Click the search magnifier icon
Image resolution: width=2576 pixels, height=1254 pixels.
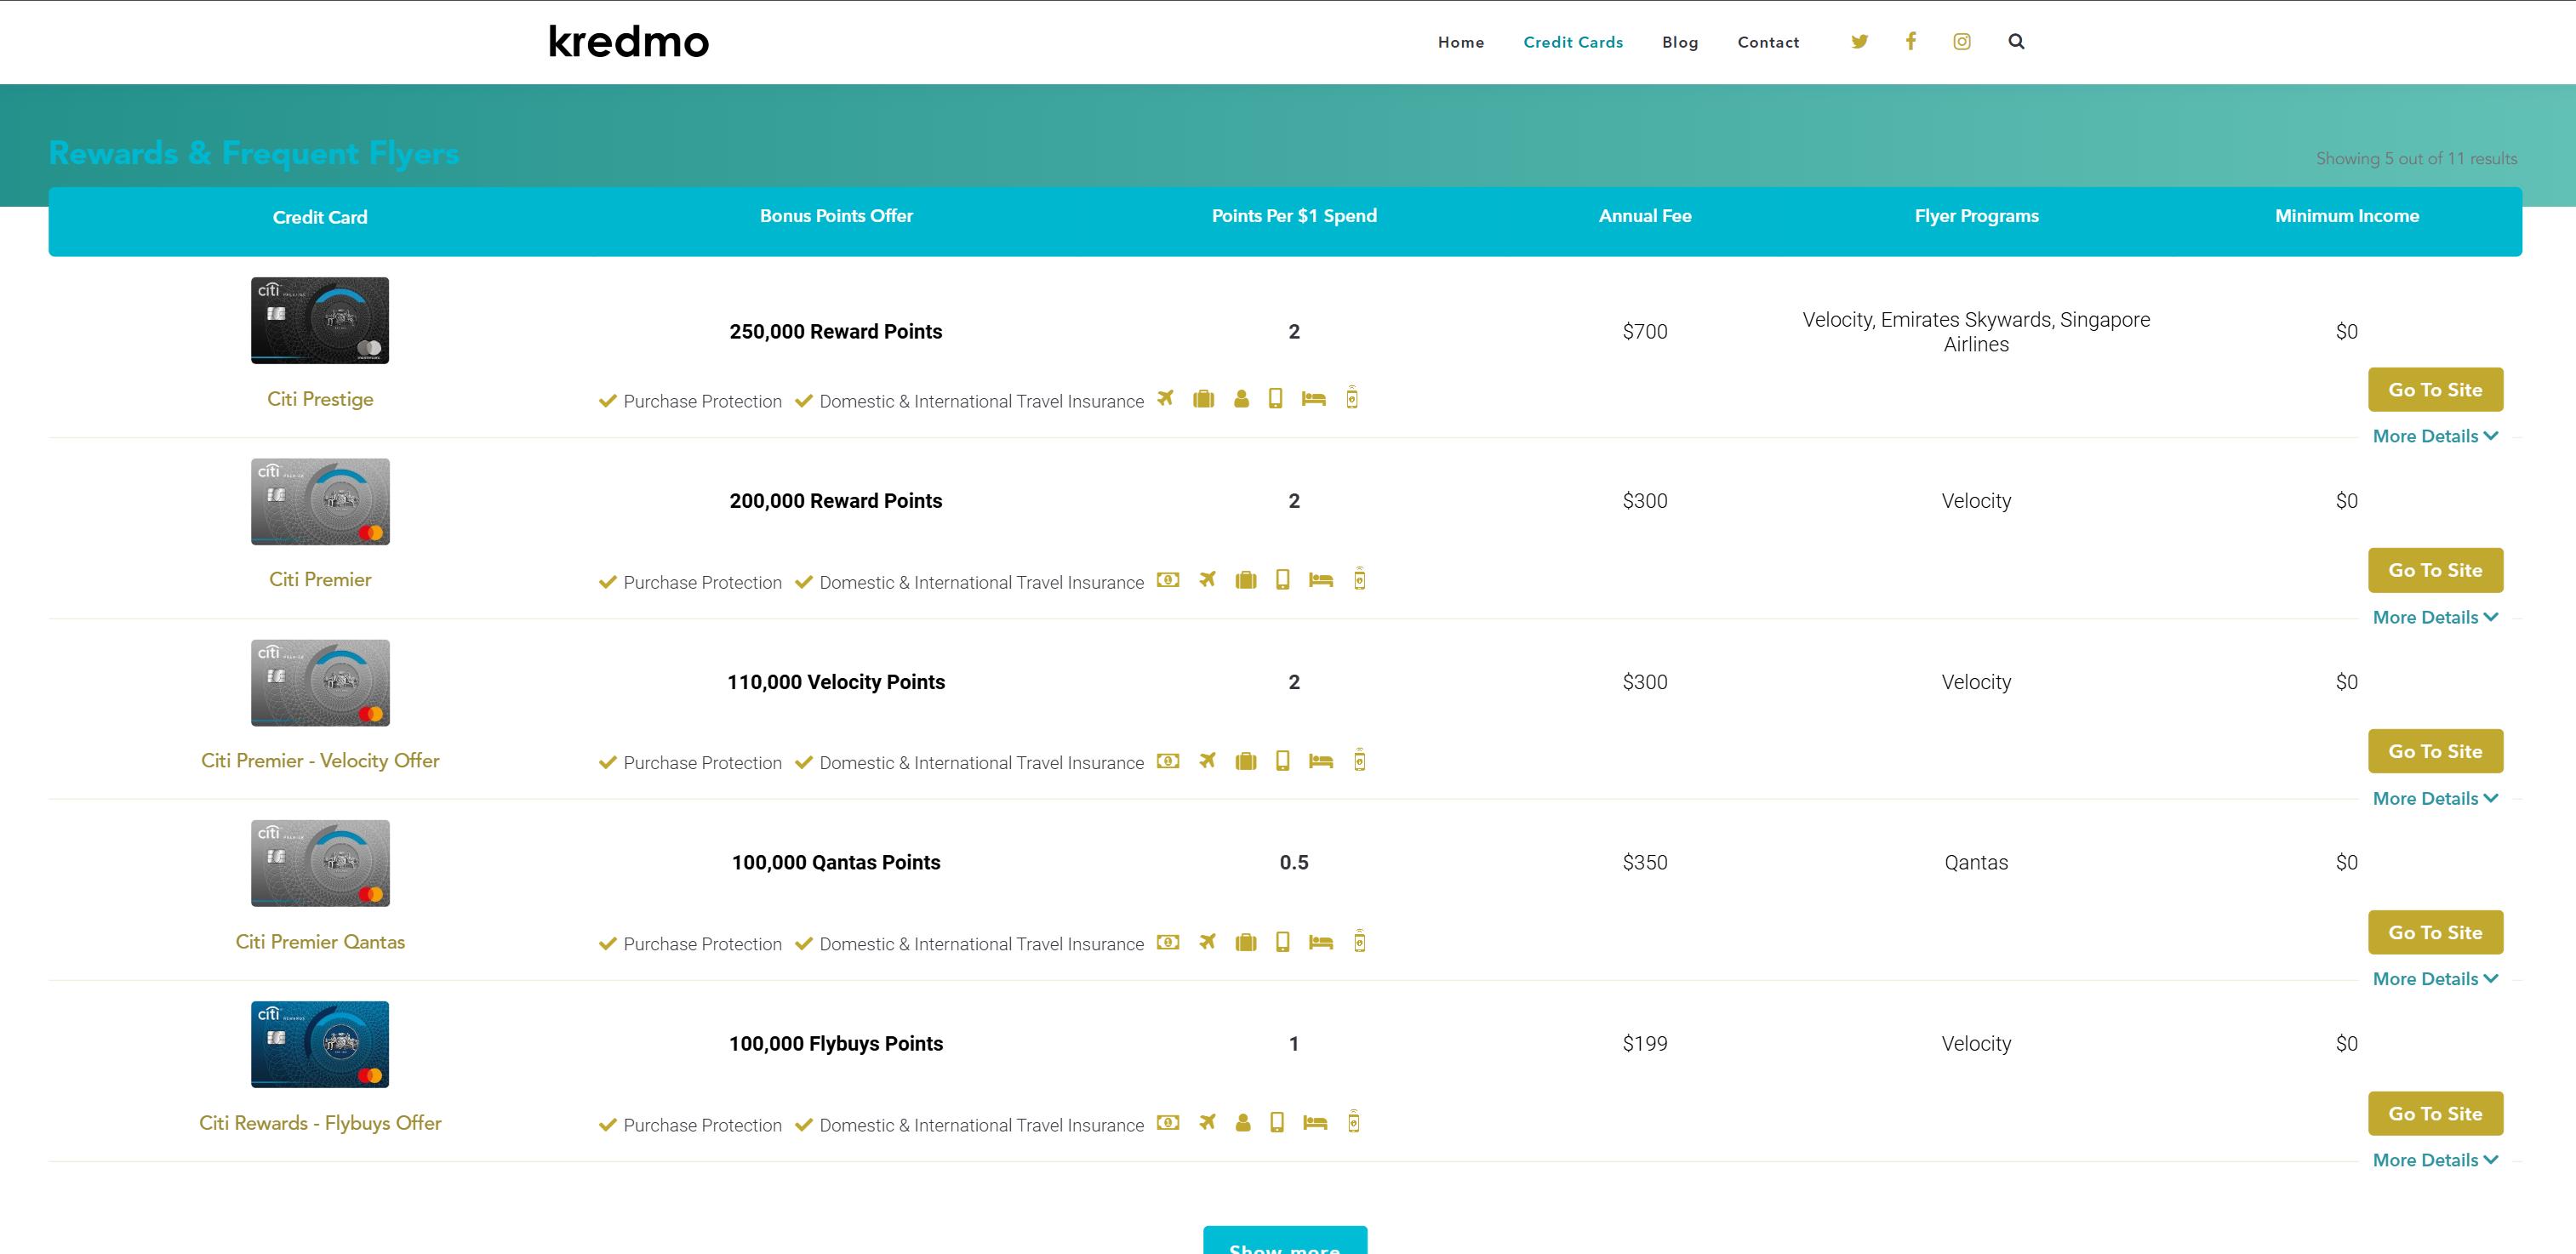(2016, 42)
